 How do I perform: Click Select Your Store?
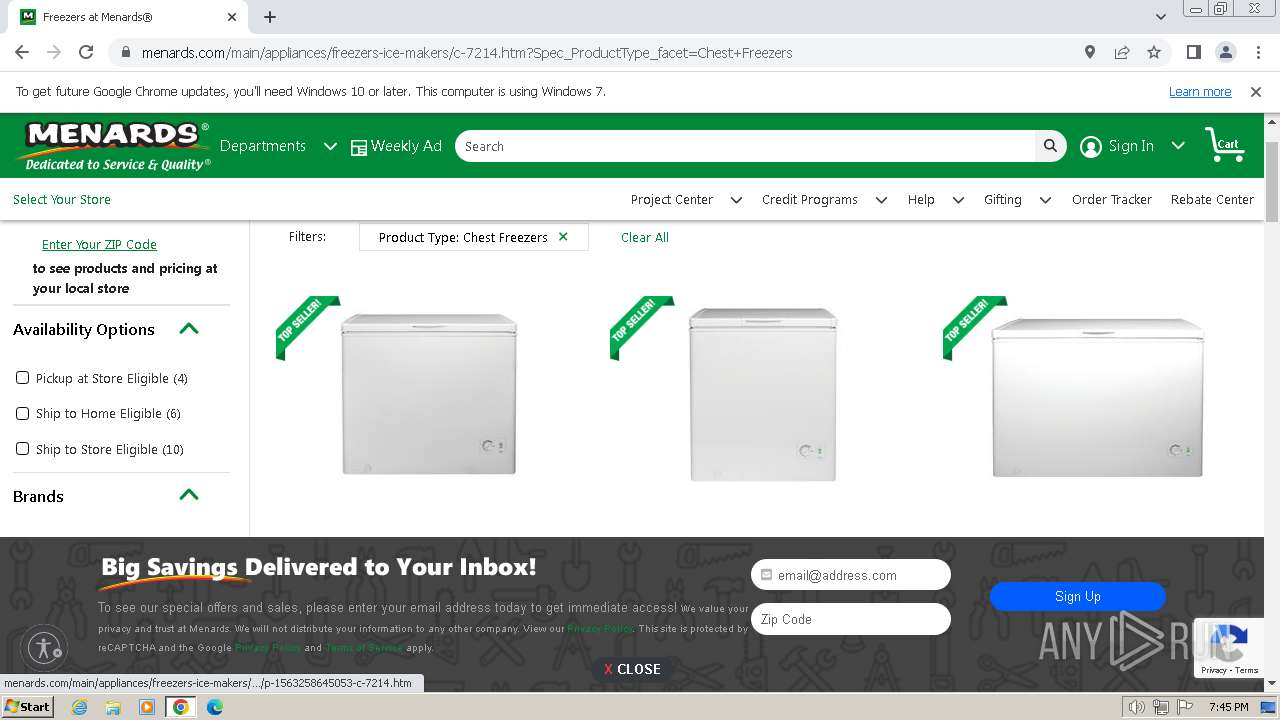click(x=62, y=200)
